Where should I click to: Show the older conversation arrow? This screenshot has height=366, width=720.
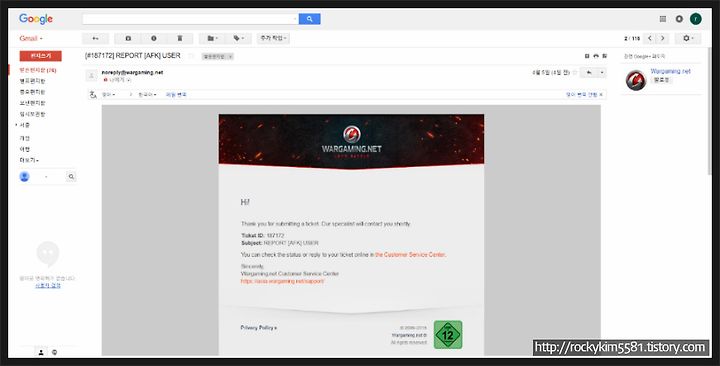(x=662, y=39)
